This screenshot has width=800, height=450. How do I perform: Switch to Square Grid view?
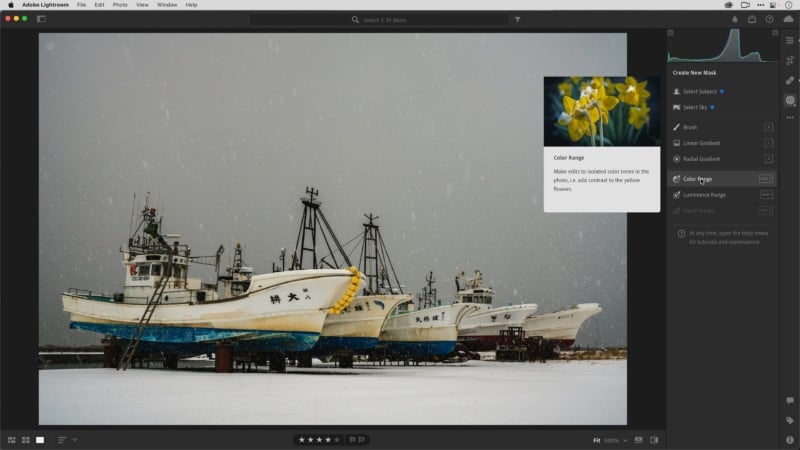pos(26,440)
